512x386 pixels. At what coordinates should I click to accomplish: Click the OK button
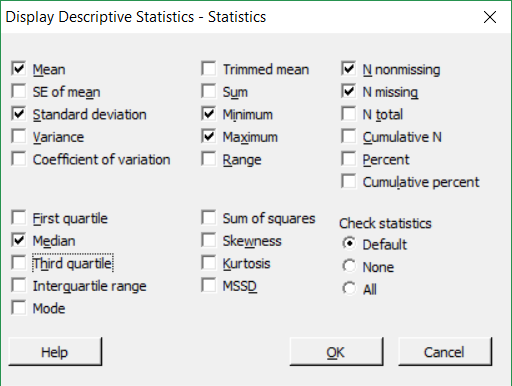tap(336, 352)
